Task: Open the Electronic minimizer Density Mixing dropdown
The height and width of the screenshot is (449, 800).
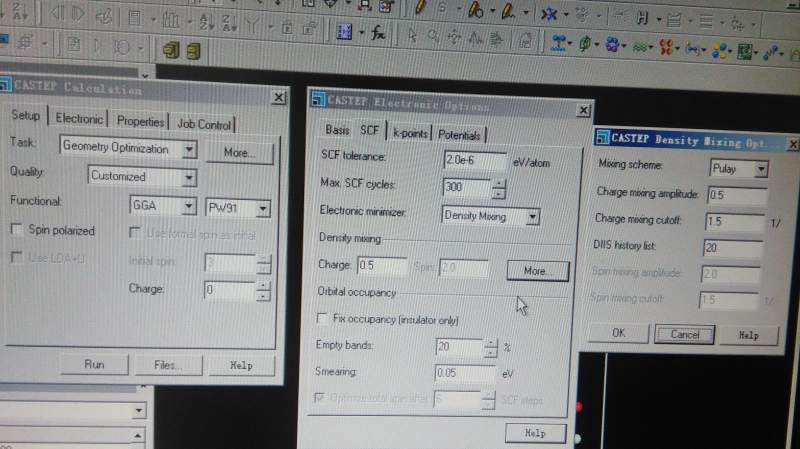Action: [x=533, y=217]
